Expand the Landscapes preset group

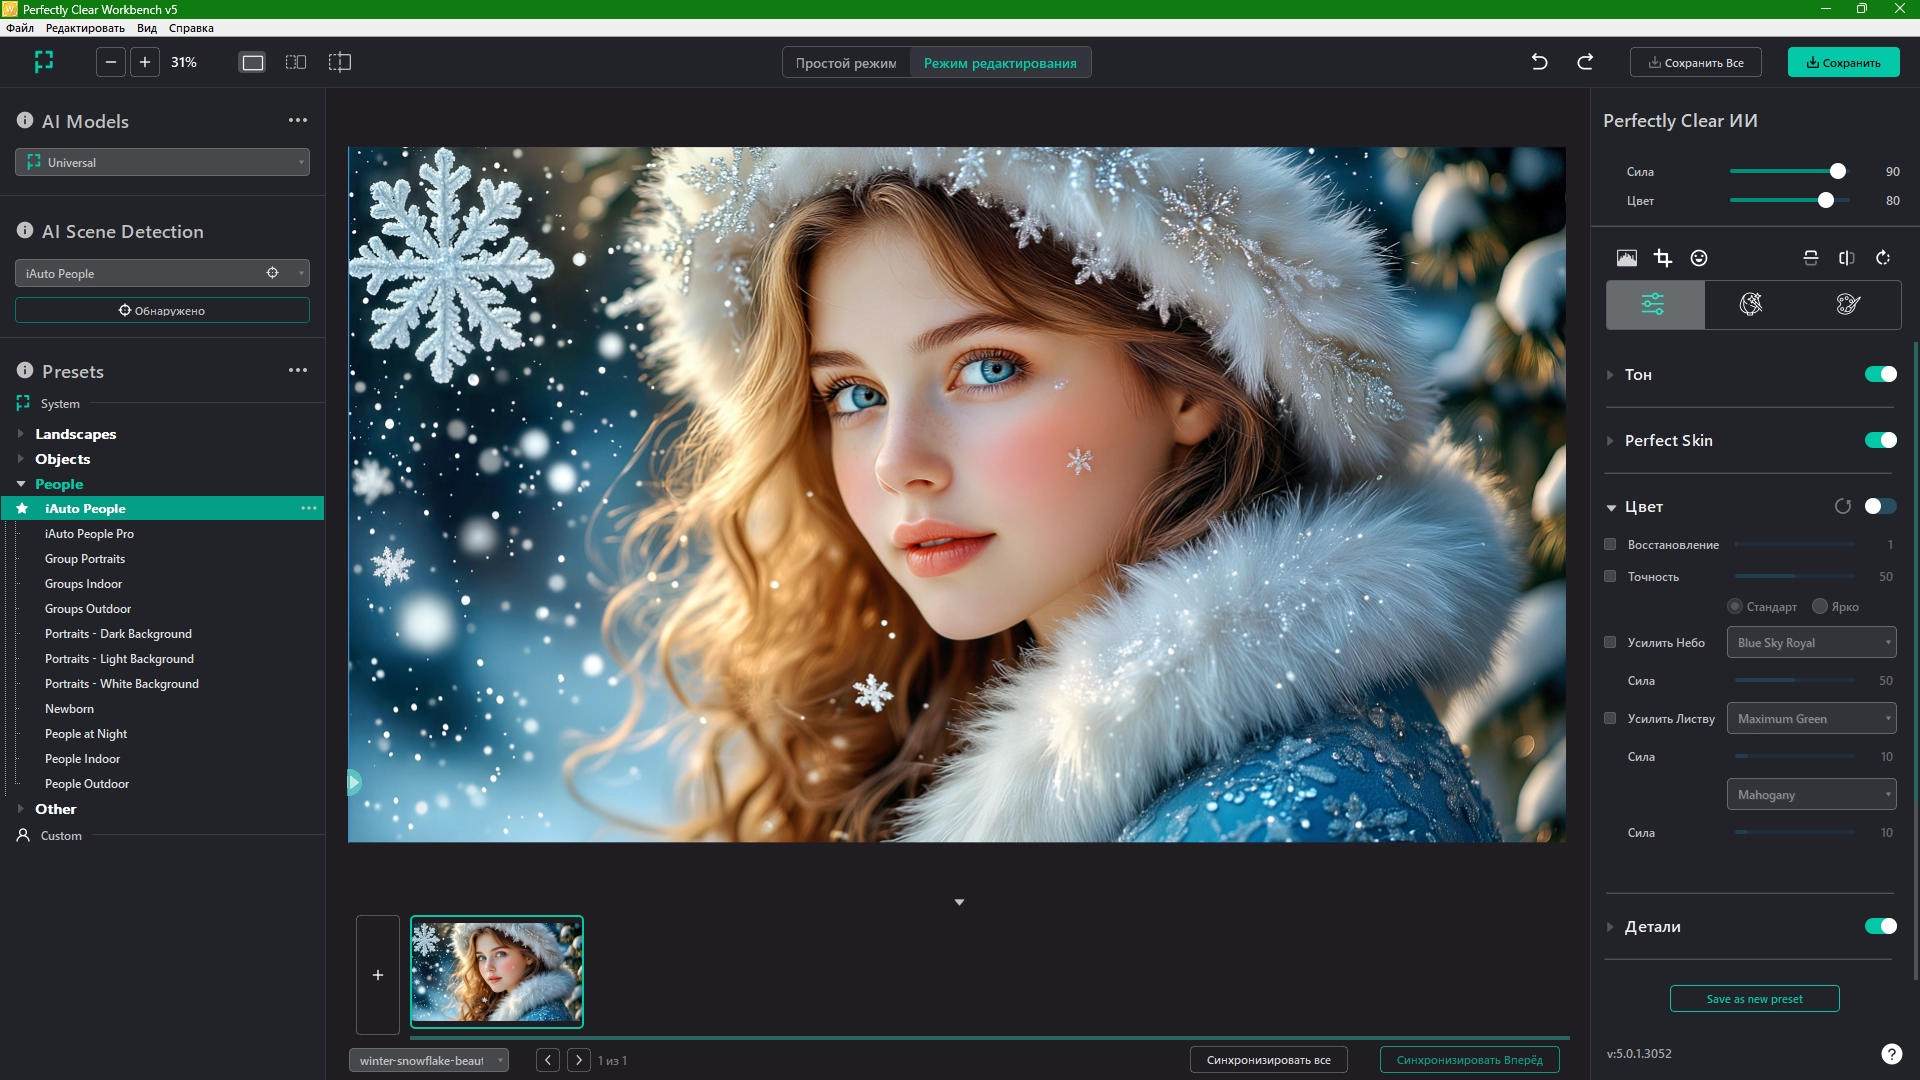coord(21,434)
